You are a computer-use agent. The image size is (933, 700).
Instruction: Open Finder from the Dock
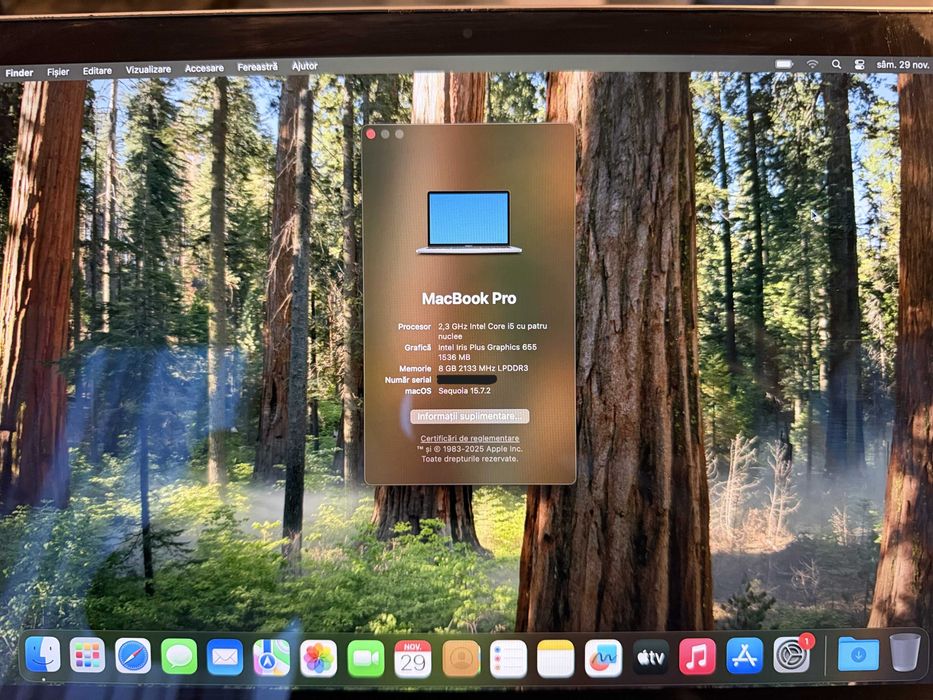(x=43, y=654)
